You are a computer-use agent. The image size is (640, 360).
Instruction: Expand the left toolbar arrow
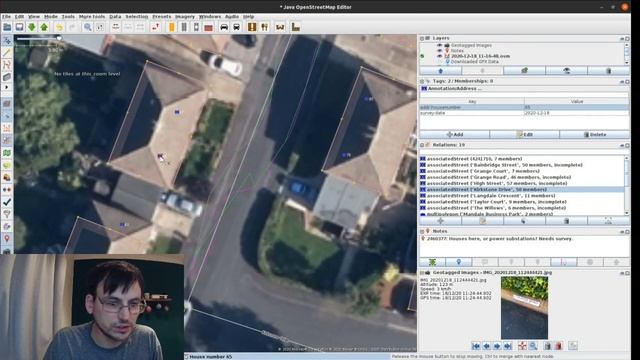pos(7,87)
